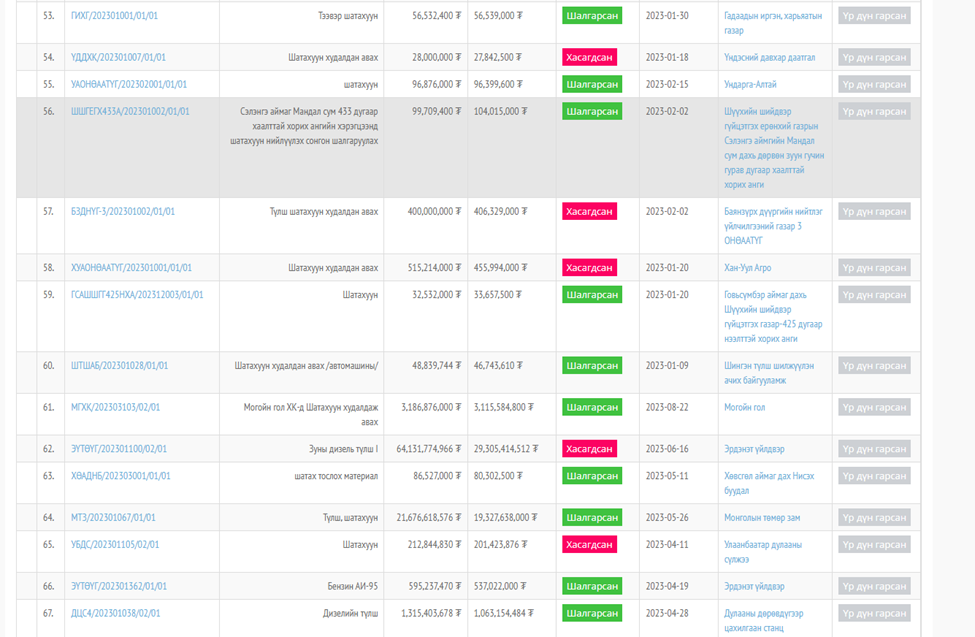Viewport: 975px width, 637px height.
Task: Open tender link БЗДНҮГ-3/202301002/01/01
Action: coord(123,212)
